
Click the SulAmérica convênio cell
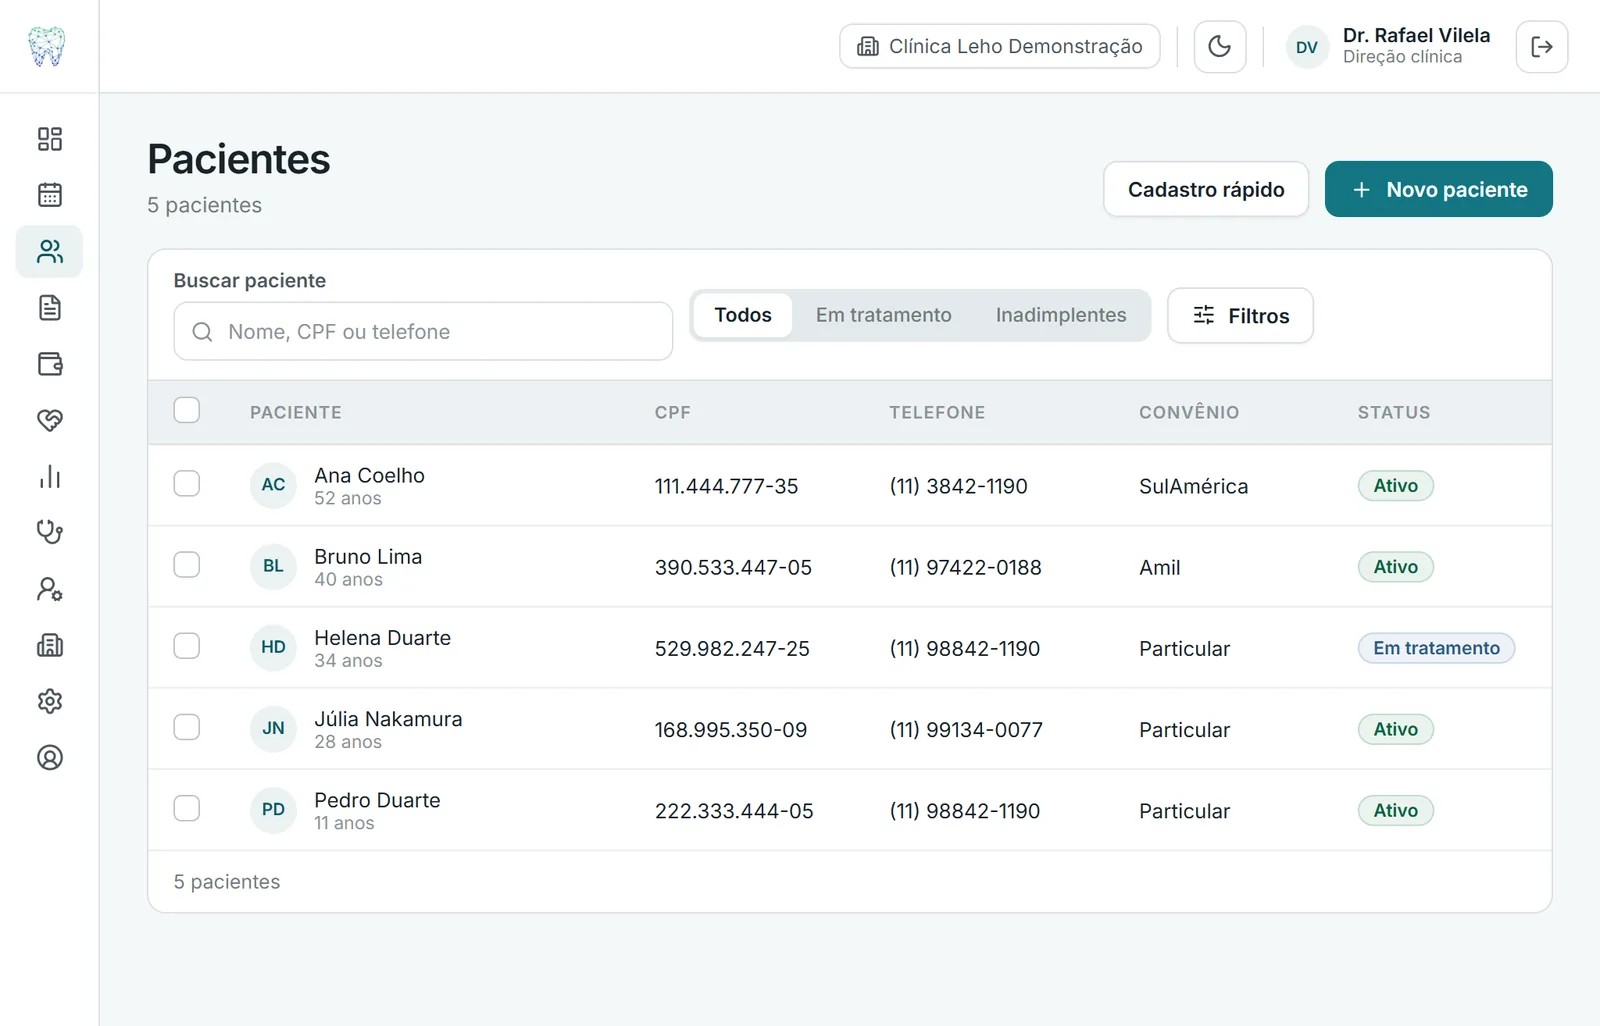coord(1194,487)
